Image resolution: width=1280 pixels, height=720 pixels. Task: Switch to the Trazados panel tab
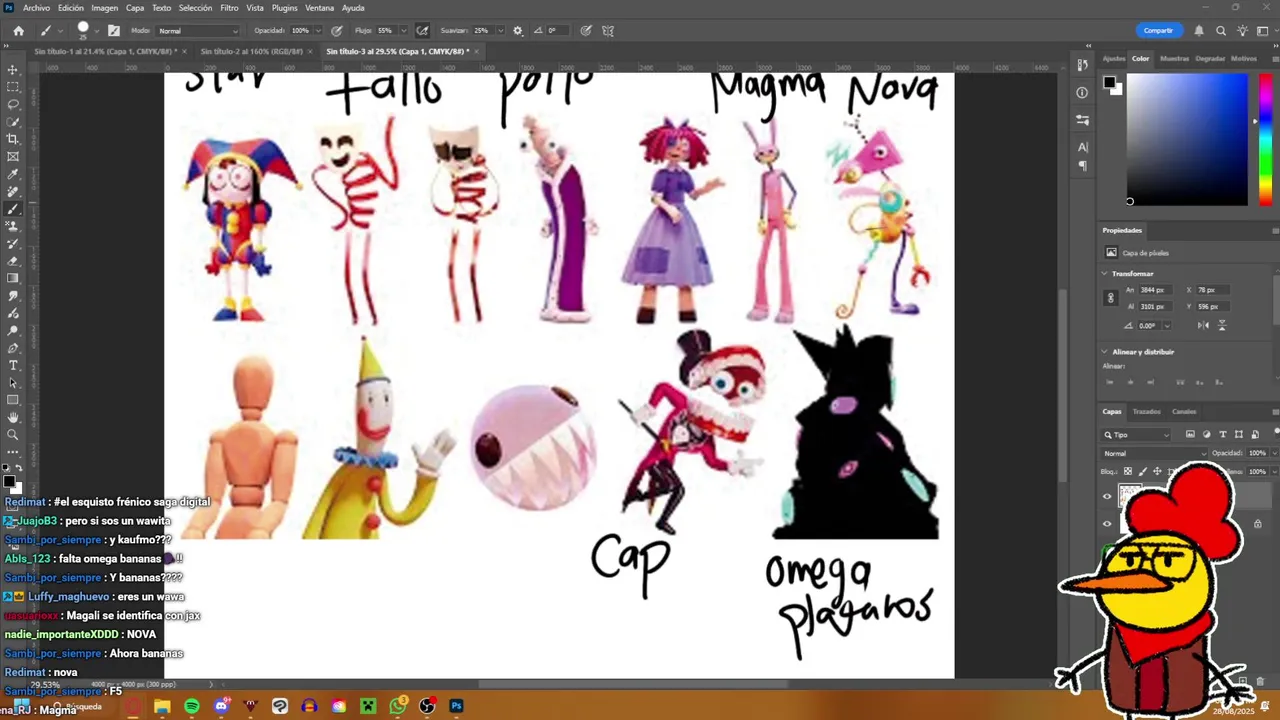click(1146, 411)
